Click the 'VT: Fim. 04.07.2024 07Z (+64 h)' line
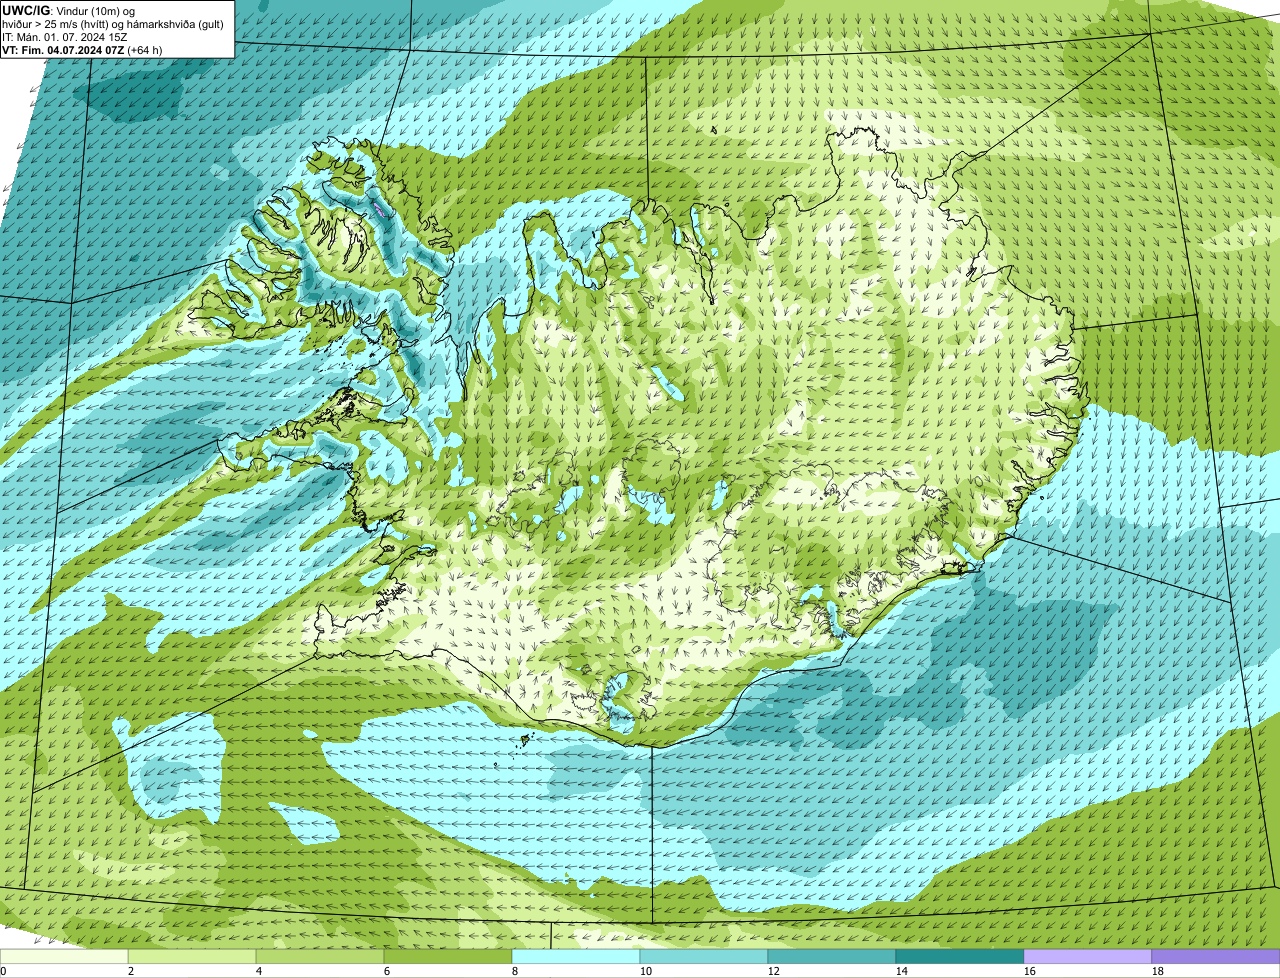Image resolution: width=1280 pixels, height=978 pixels. point(82,50)
